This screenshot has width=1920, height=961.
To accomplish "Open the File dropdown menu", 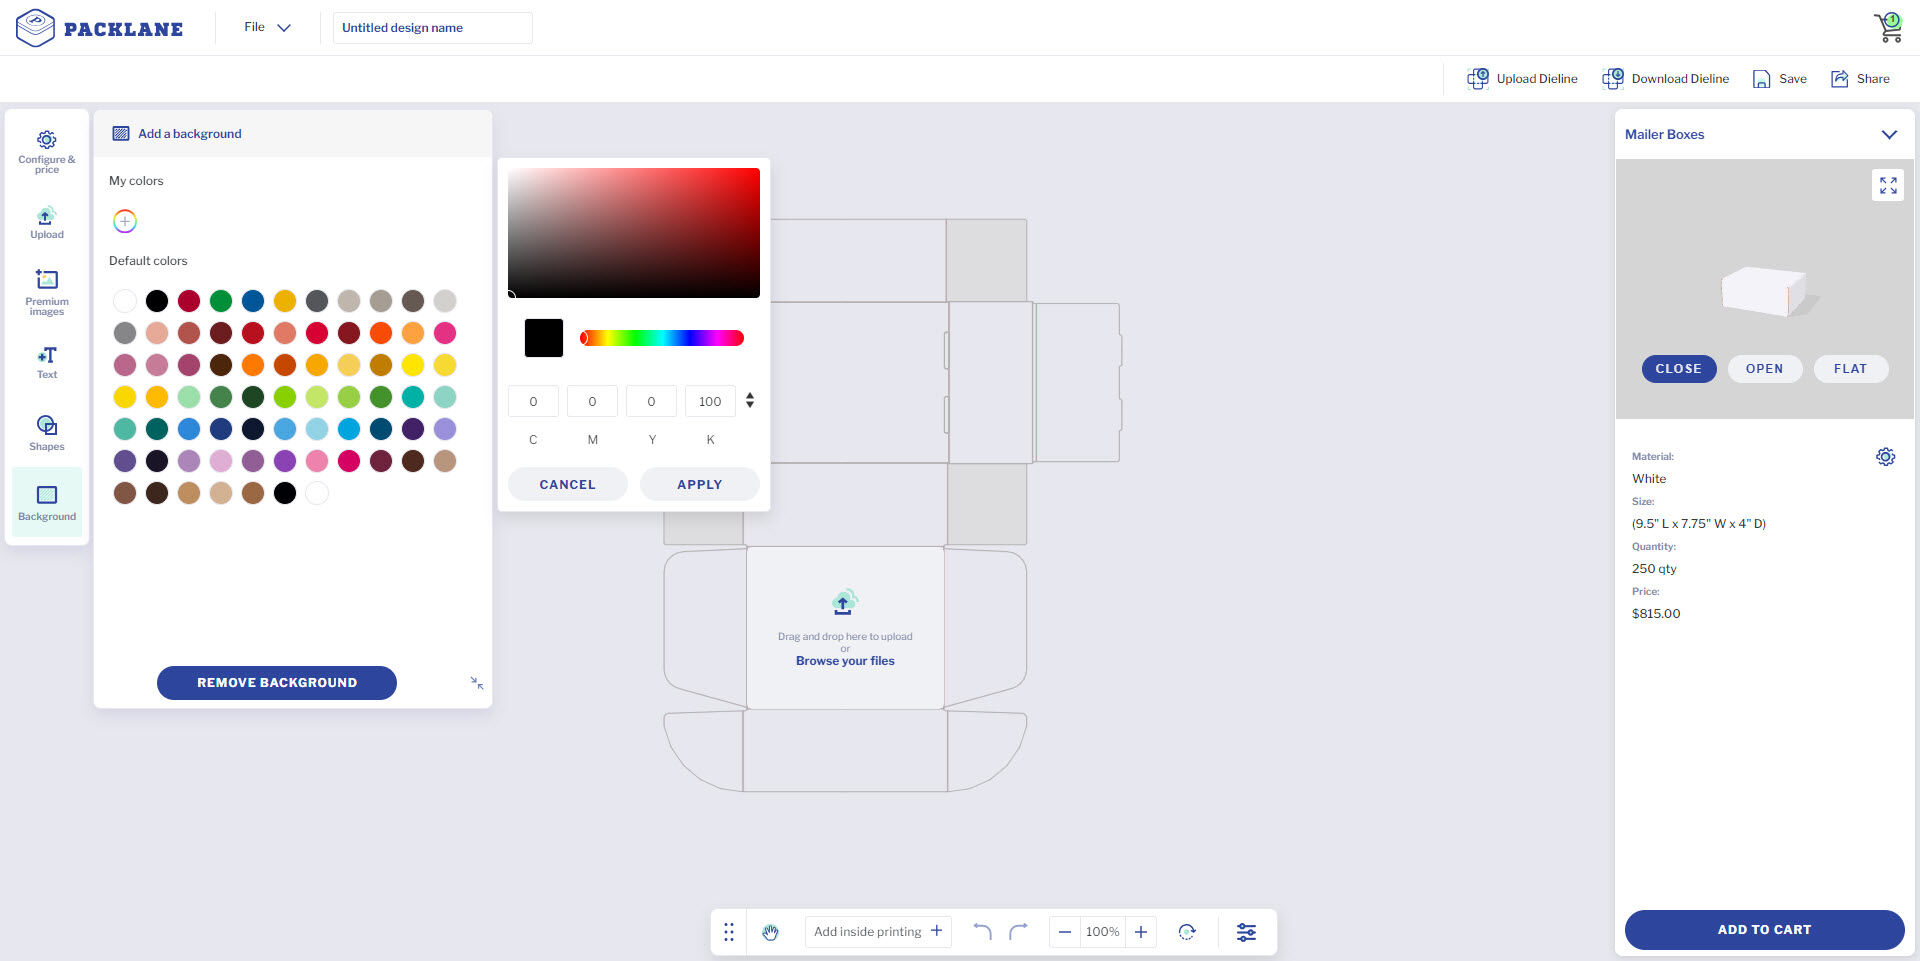I will (267, 27).
